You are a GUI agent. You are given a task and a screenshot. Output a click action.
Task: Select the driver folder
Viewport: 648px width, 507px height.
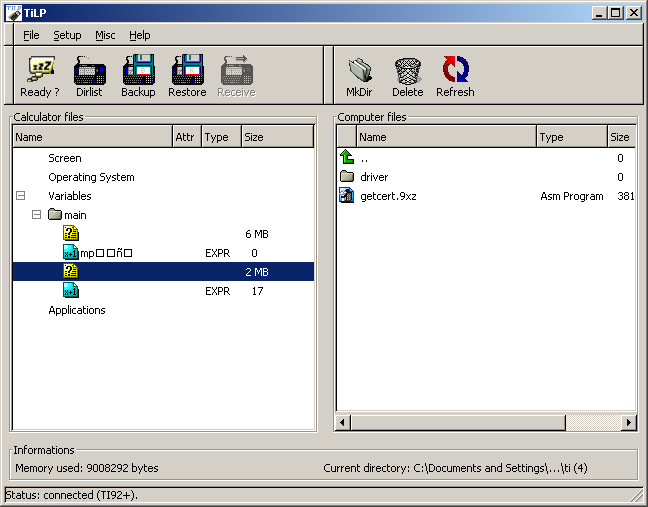click(374, 177)
